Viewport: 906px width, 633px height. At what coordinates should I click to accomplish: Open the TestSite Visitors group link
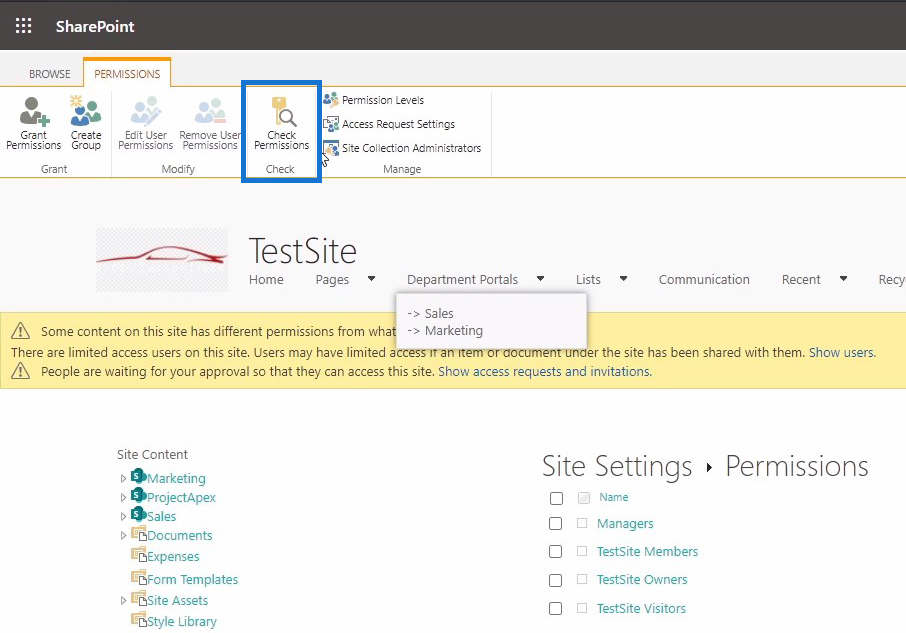click(641, 608)
